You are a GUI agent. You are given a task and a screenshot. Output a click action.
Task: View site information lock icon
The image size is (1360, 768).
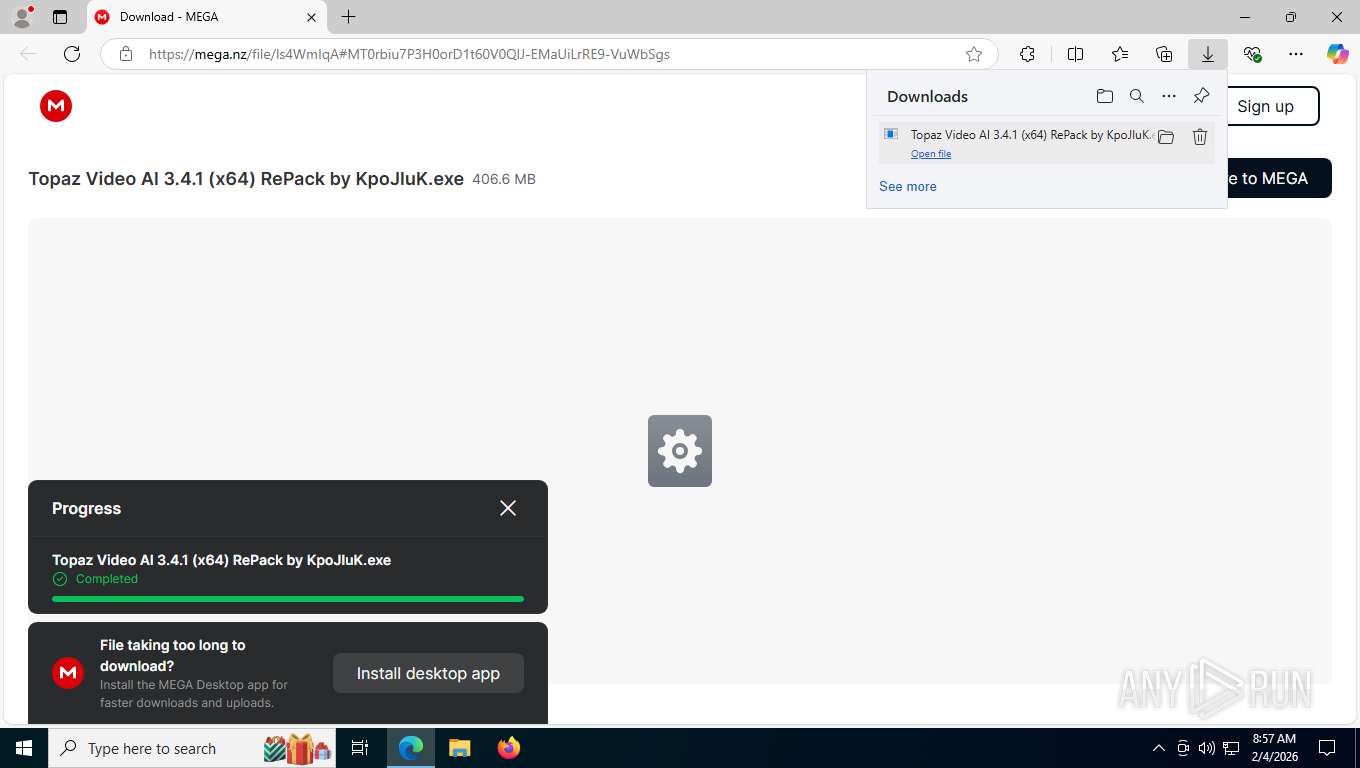(x=126, y=54)
